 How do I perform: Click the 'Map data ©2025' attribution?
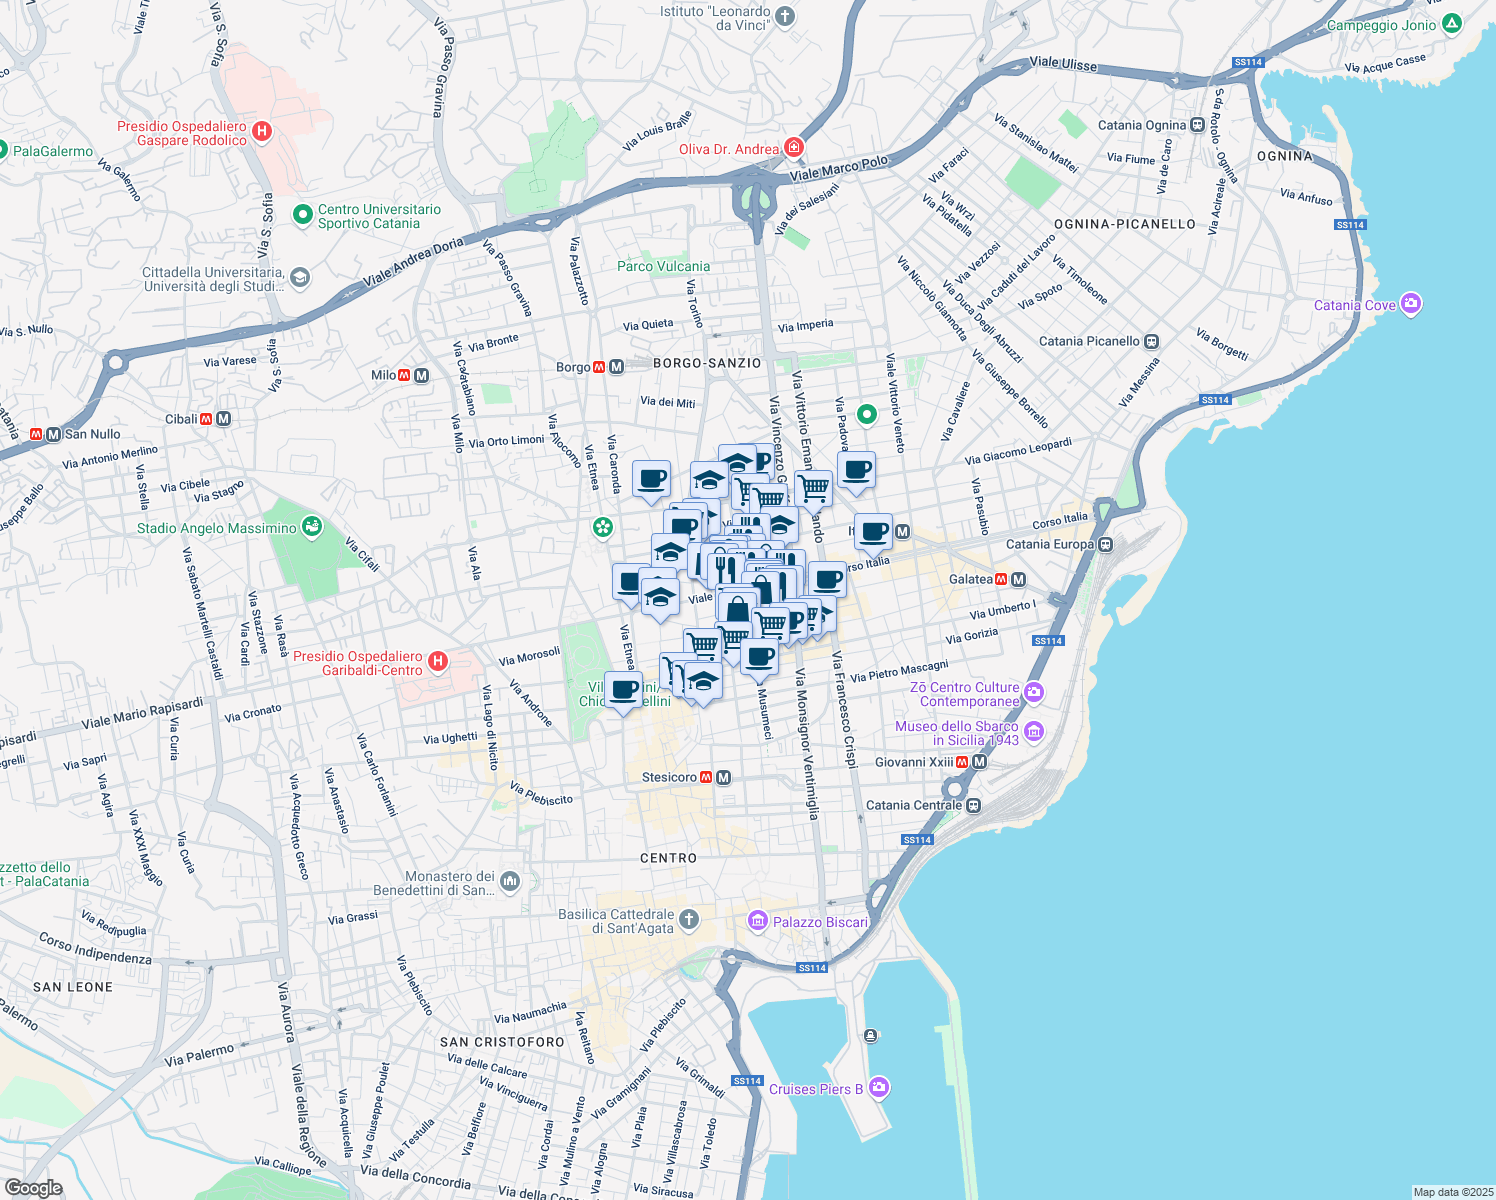click(x=1452, y=1192)
